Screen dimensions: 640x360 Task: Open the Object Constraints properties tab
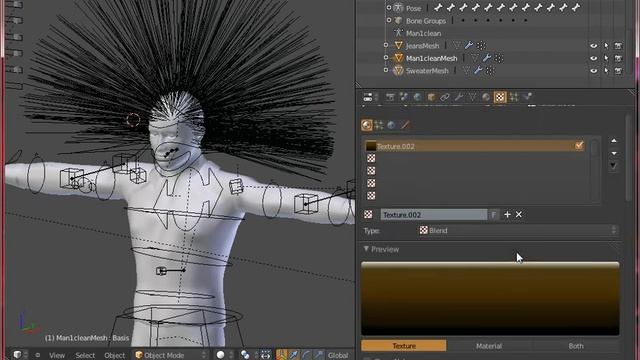coord(445,97)
